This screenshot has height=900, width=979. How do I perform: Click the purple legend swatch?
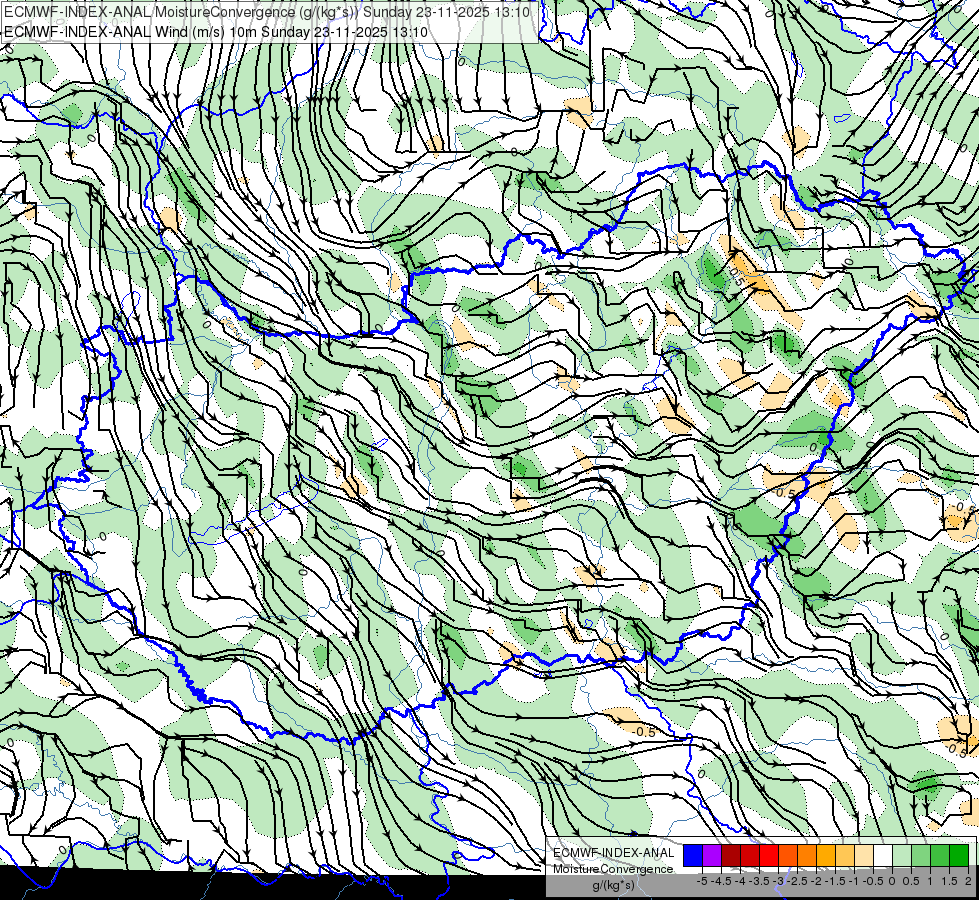[712, 856]
